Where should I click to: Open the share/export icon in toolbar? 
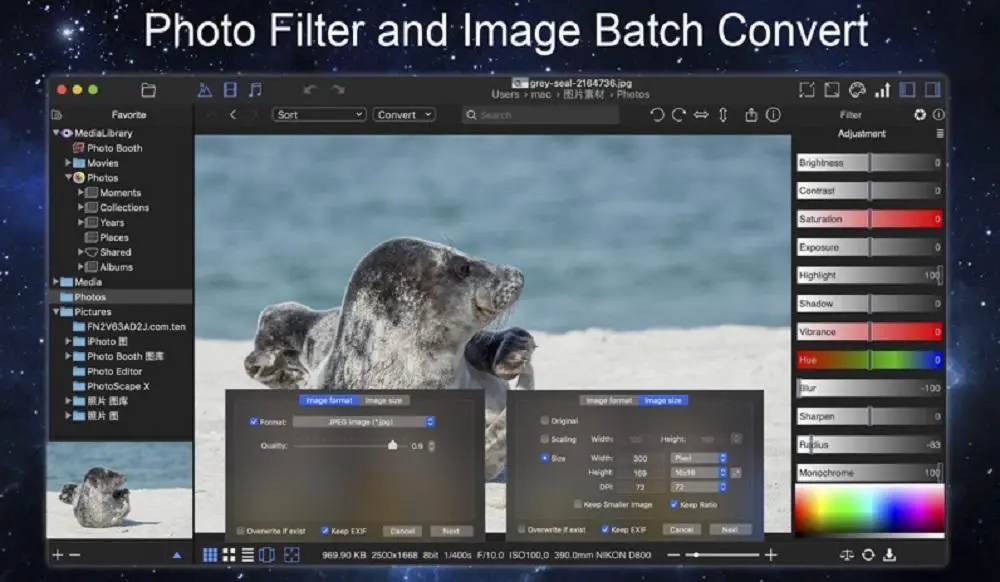(x=751, y=115)
